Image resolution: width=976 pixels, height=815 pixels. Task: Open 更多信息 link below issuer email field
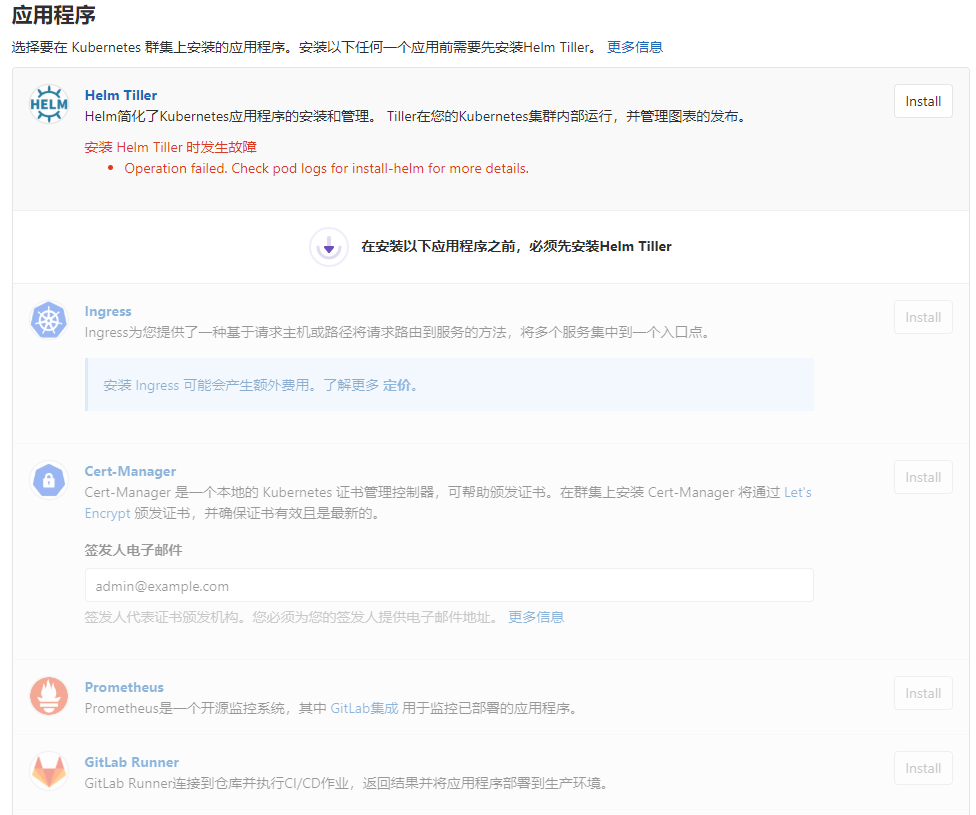tap(536, 617)
